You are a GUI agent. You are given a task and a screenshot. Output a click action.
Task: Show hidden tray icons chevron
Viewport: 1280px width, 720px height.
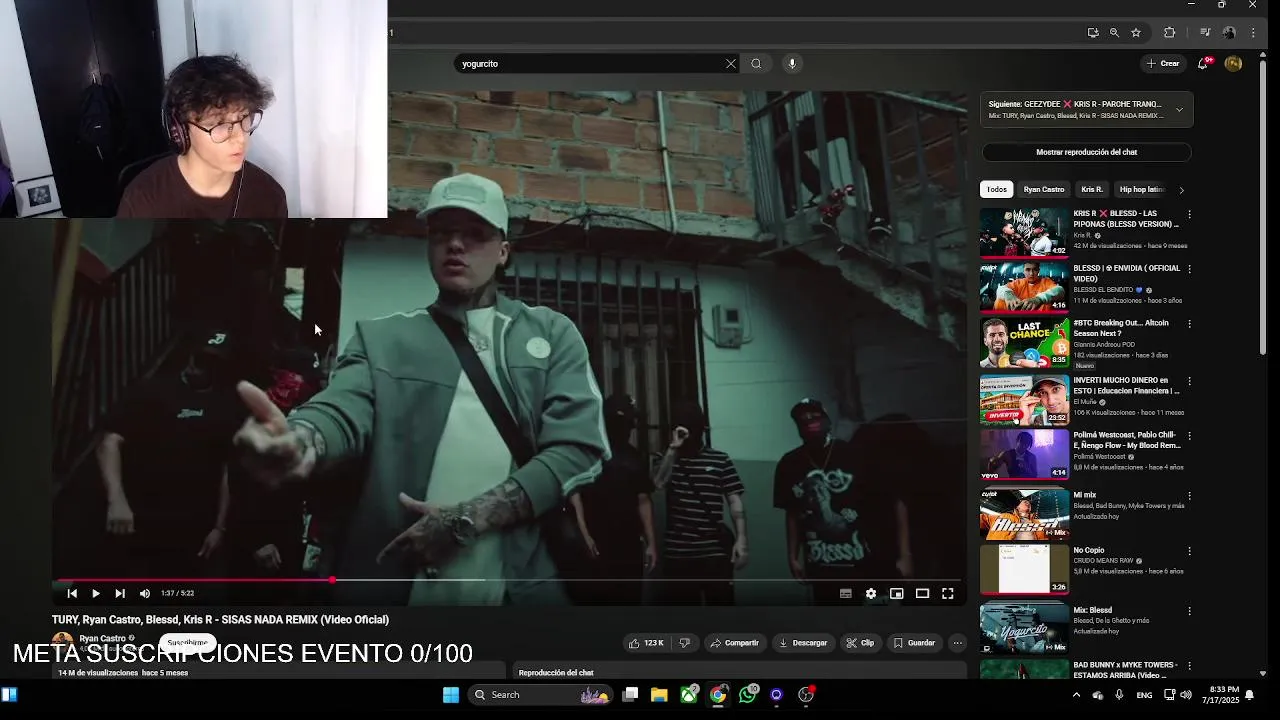click(1076, 695)
